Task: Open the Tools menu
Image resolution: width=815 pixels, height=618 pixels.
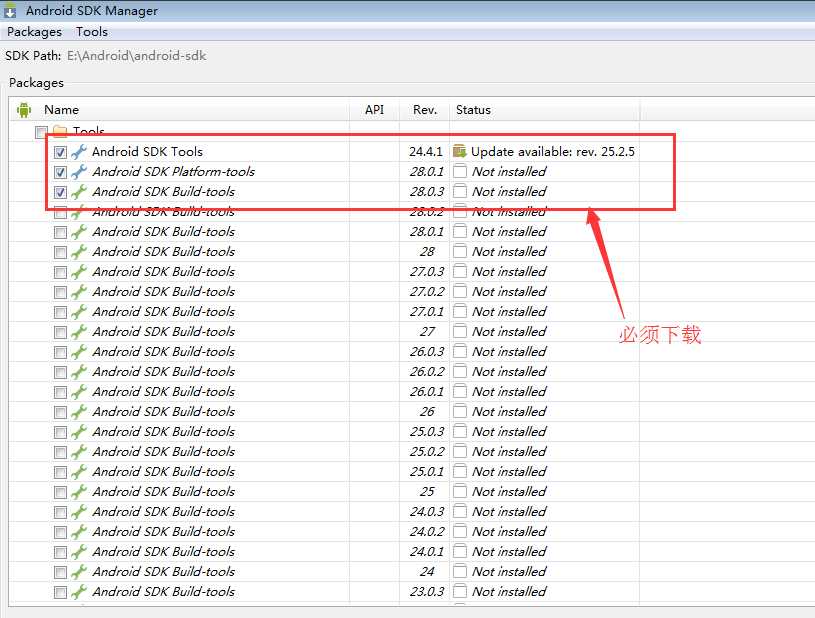Action: 92,32
